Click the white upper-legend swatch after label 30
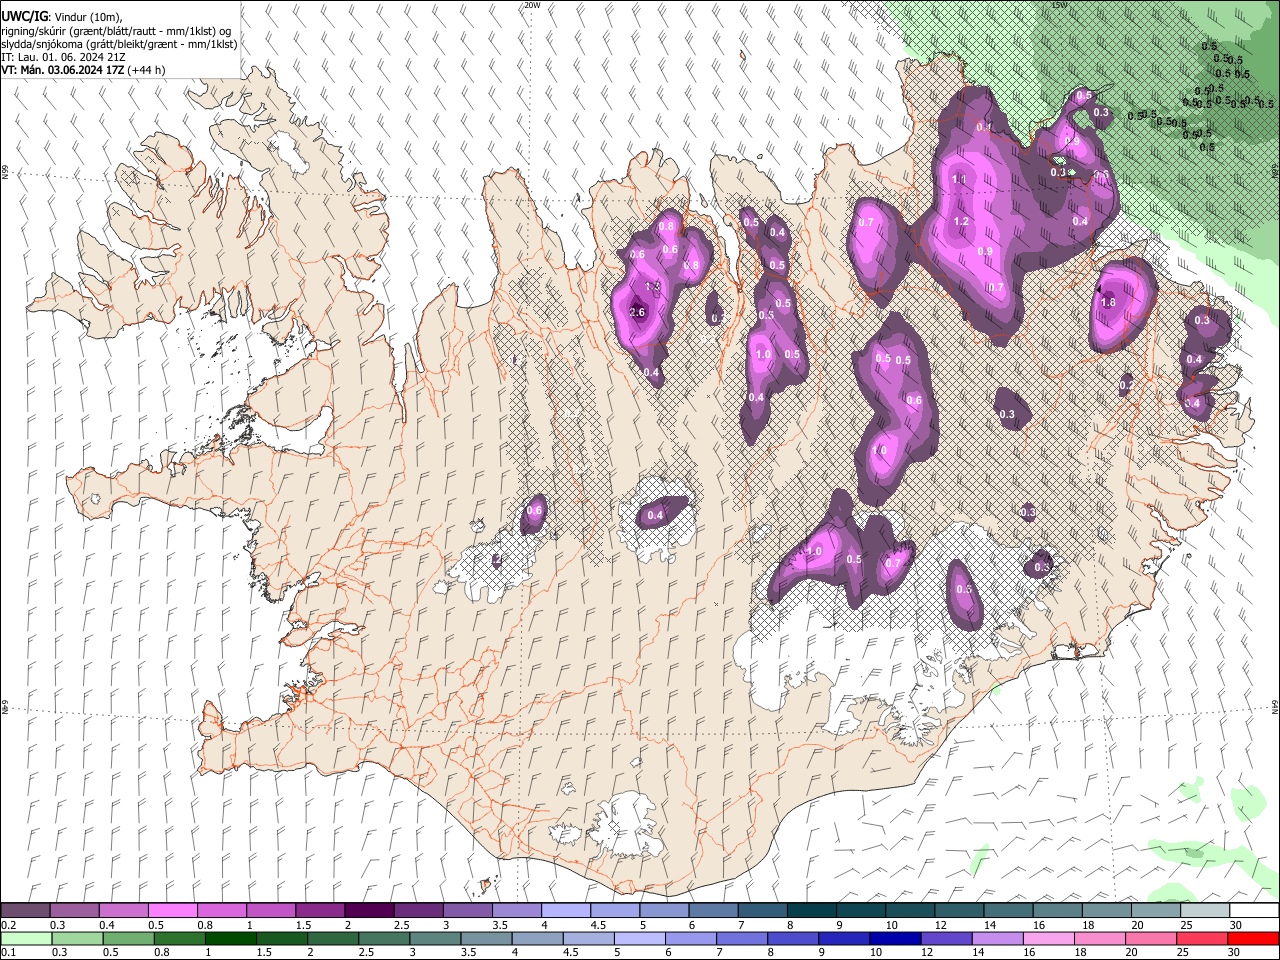This screenshot has width=1280, height=960. coord(1255,911)
